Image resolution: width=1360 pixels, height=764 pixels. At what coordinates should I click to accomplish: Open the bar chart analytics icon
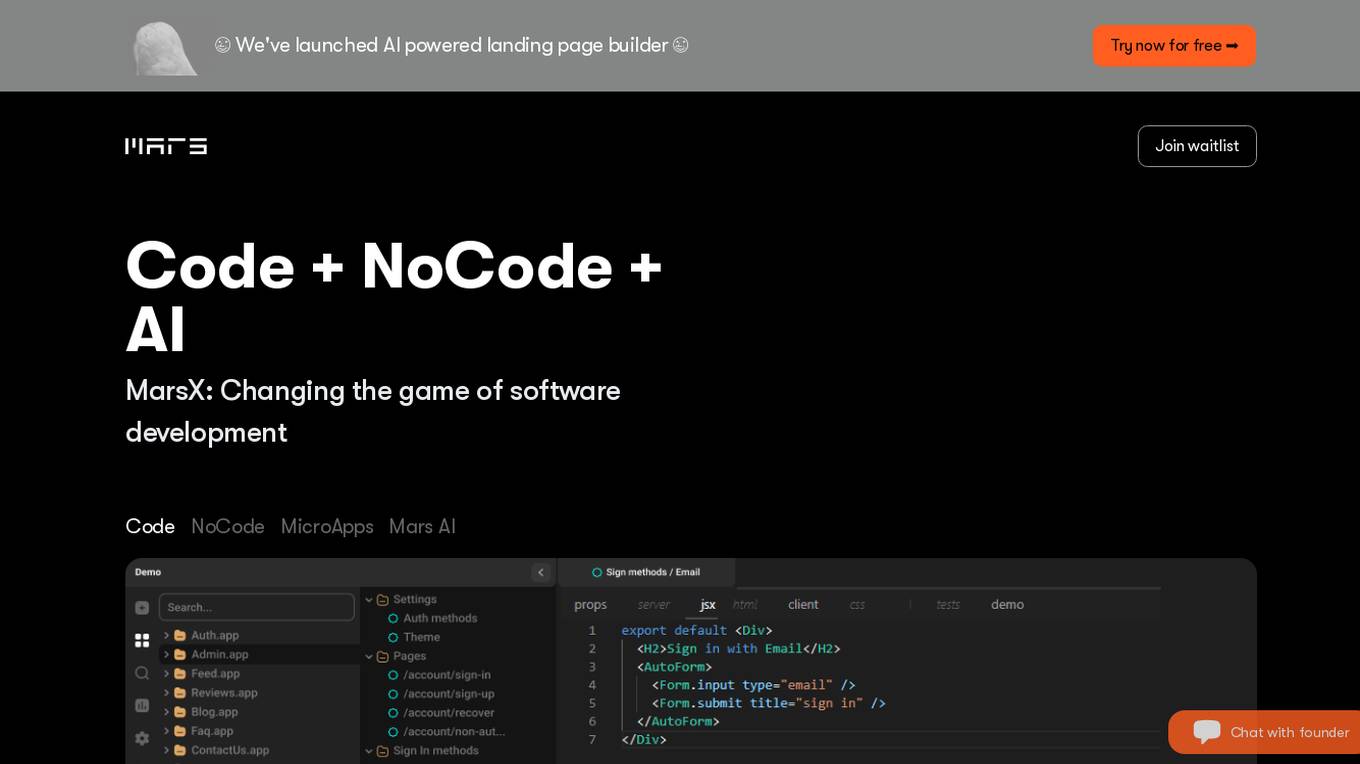click(x=142, y=705)
